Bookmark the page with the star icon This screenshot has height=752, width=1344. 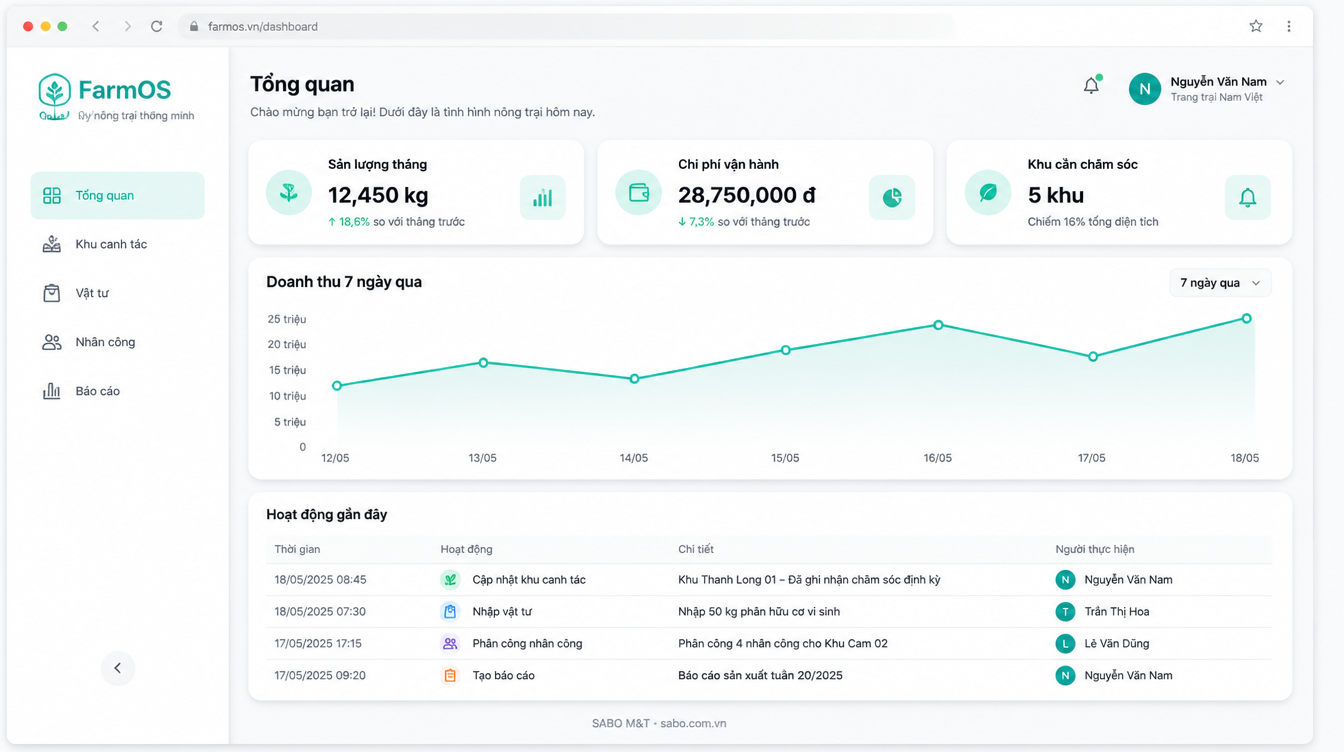1256,27
